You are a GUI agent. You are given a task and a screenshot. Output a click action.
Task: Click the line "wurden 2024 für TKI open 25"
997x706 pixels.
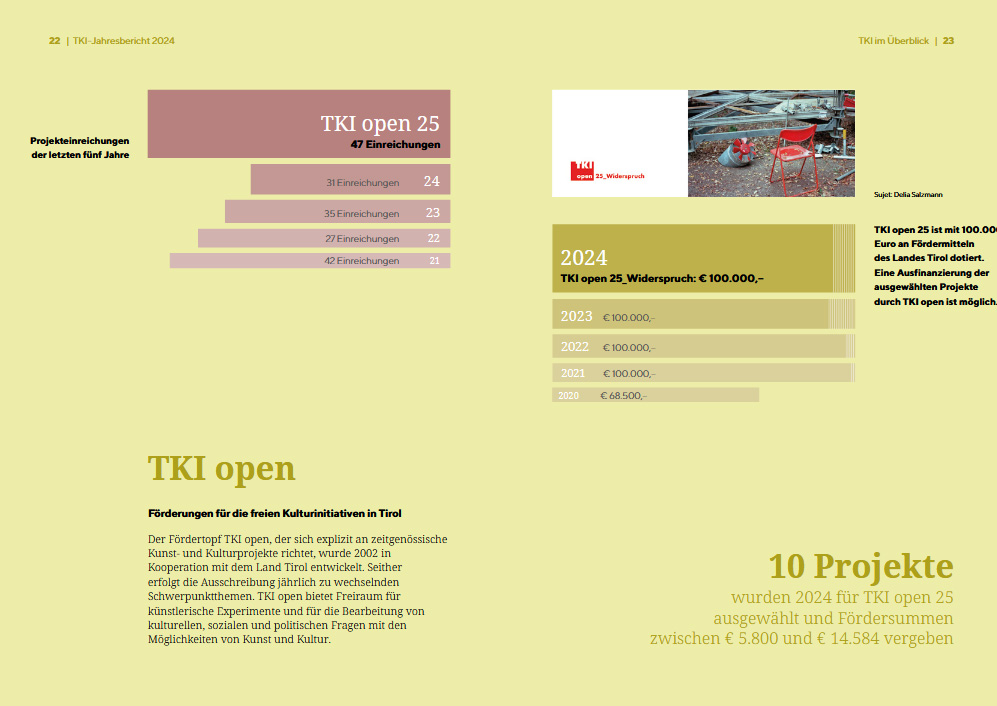click(842, 597)
